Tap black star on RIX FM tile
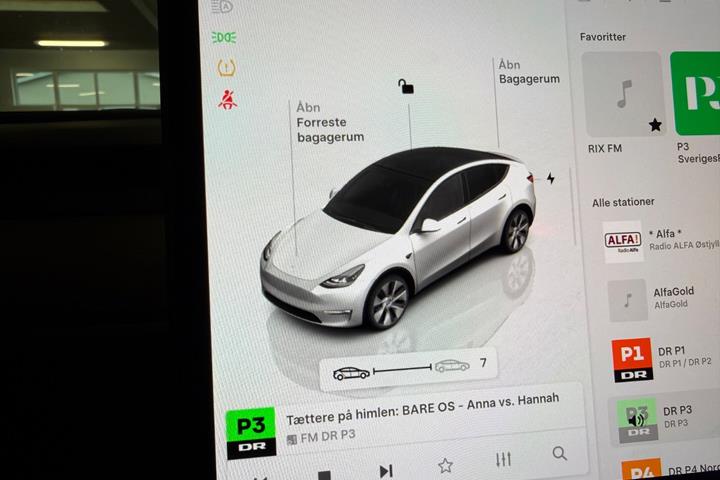Image resolution: width=720 pixels, height=480 pixels. 655,124
